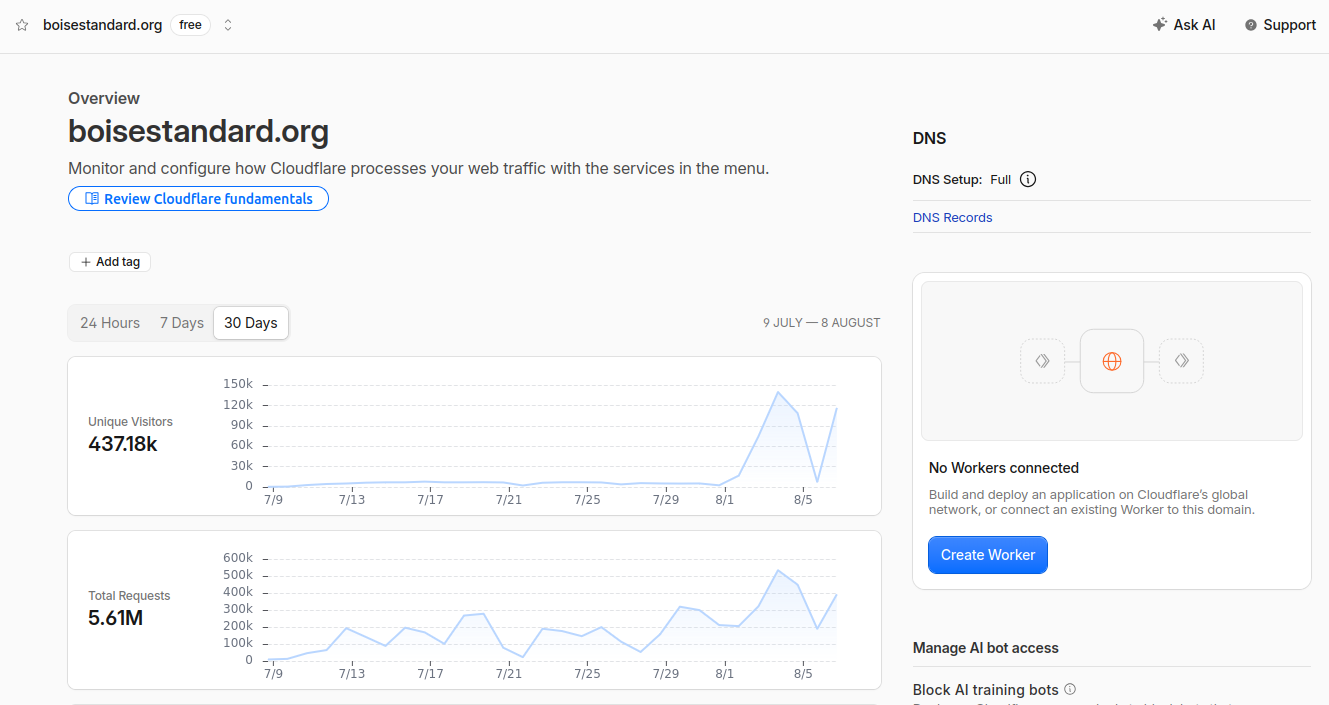Screen dimensions: 1329x705
Task: Click the Overview breadcrumb text
Action: pos(104,98)
